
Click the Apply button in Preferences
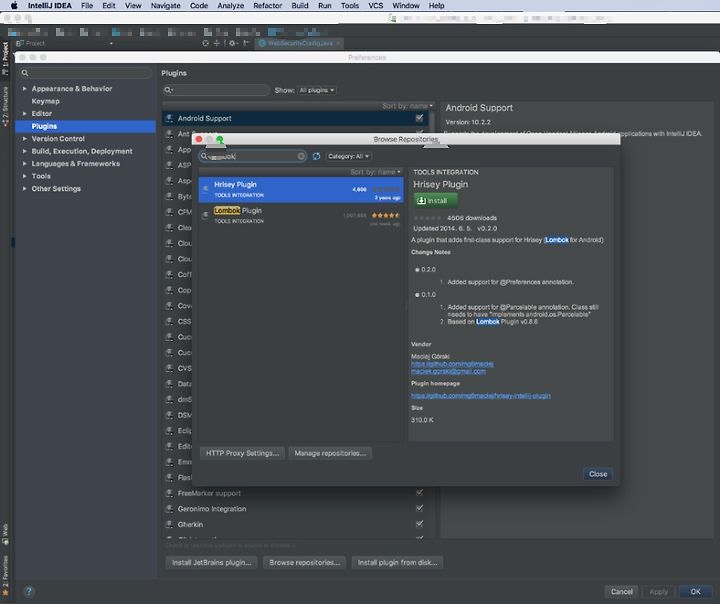coord(658,592)
